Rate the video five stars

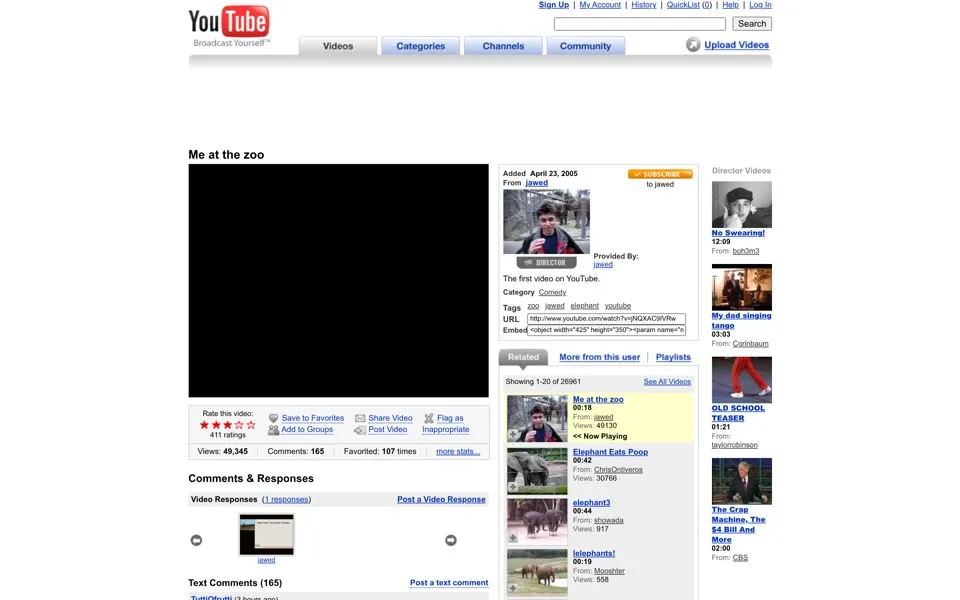pos(251,424)
